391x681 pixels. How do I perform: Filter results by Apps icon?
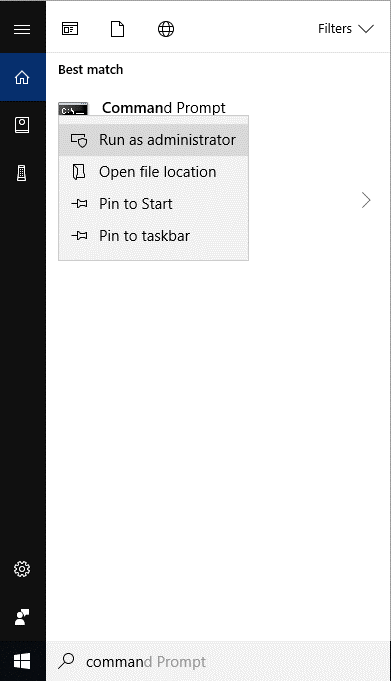[70, 29]
